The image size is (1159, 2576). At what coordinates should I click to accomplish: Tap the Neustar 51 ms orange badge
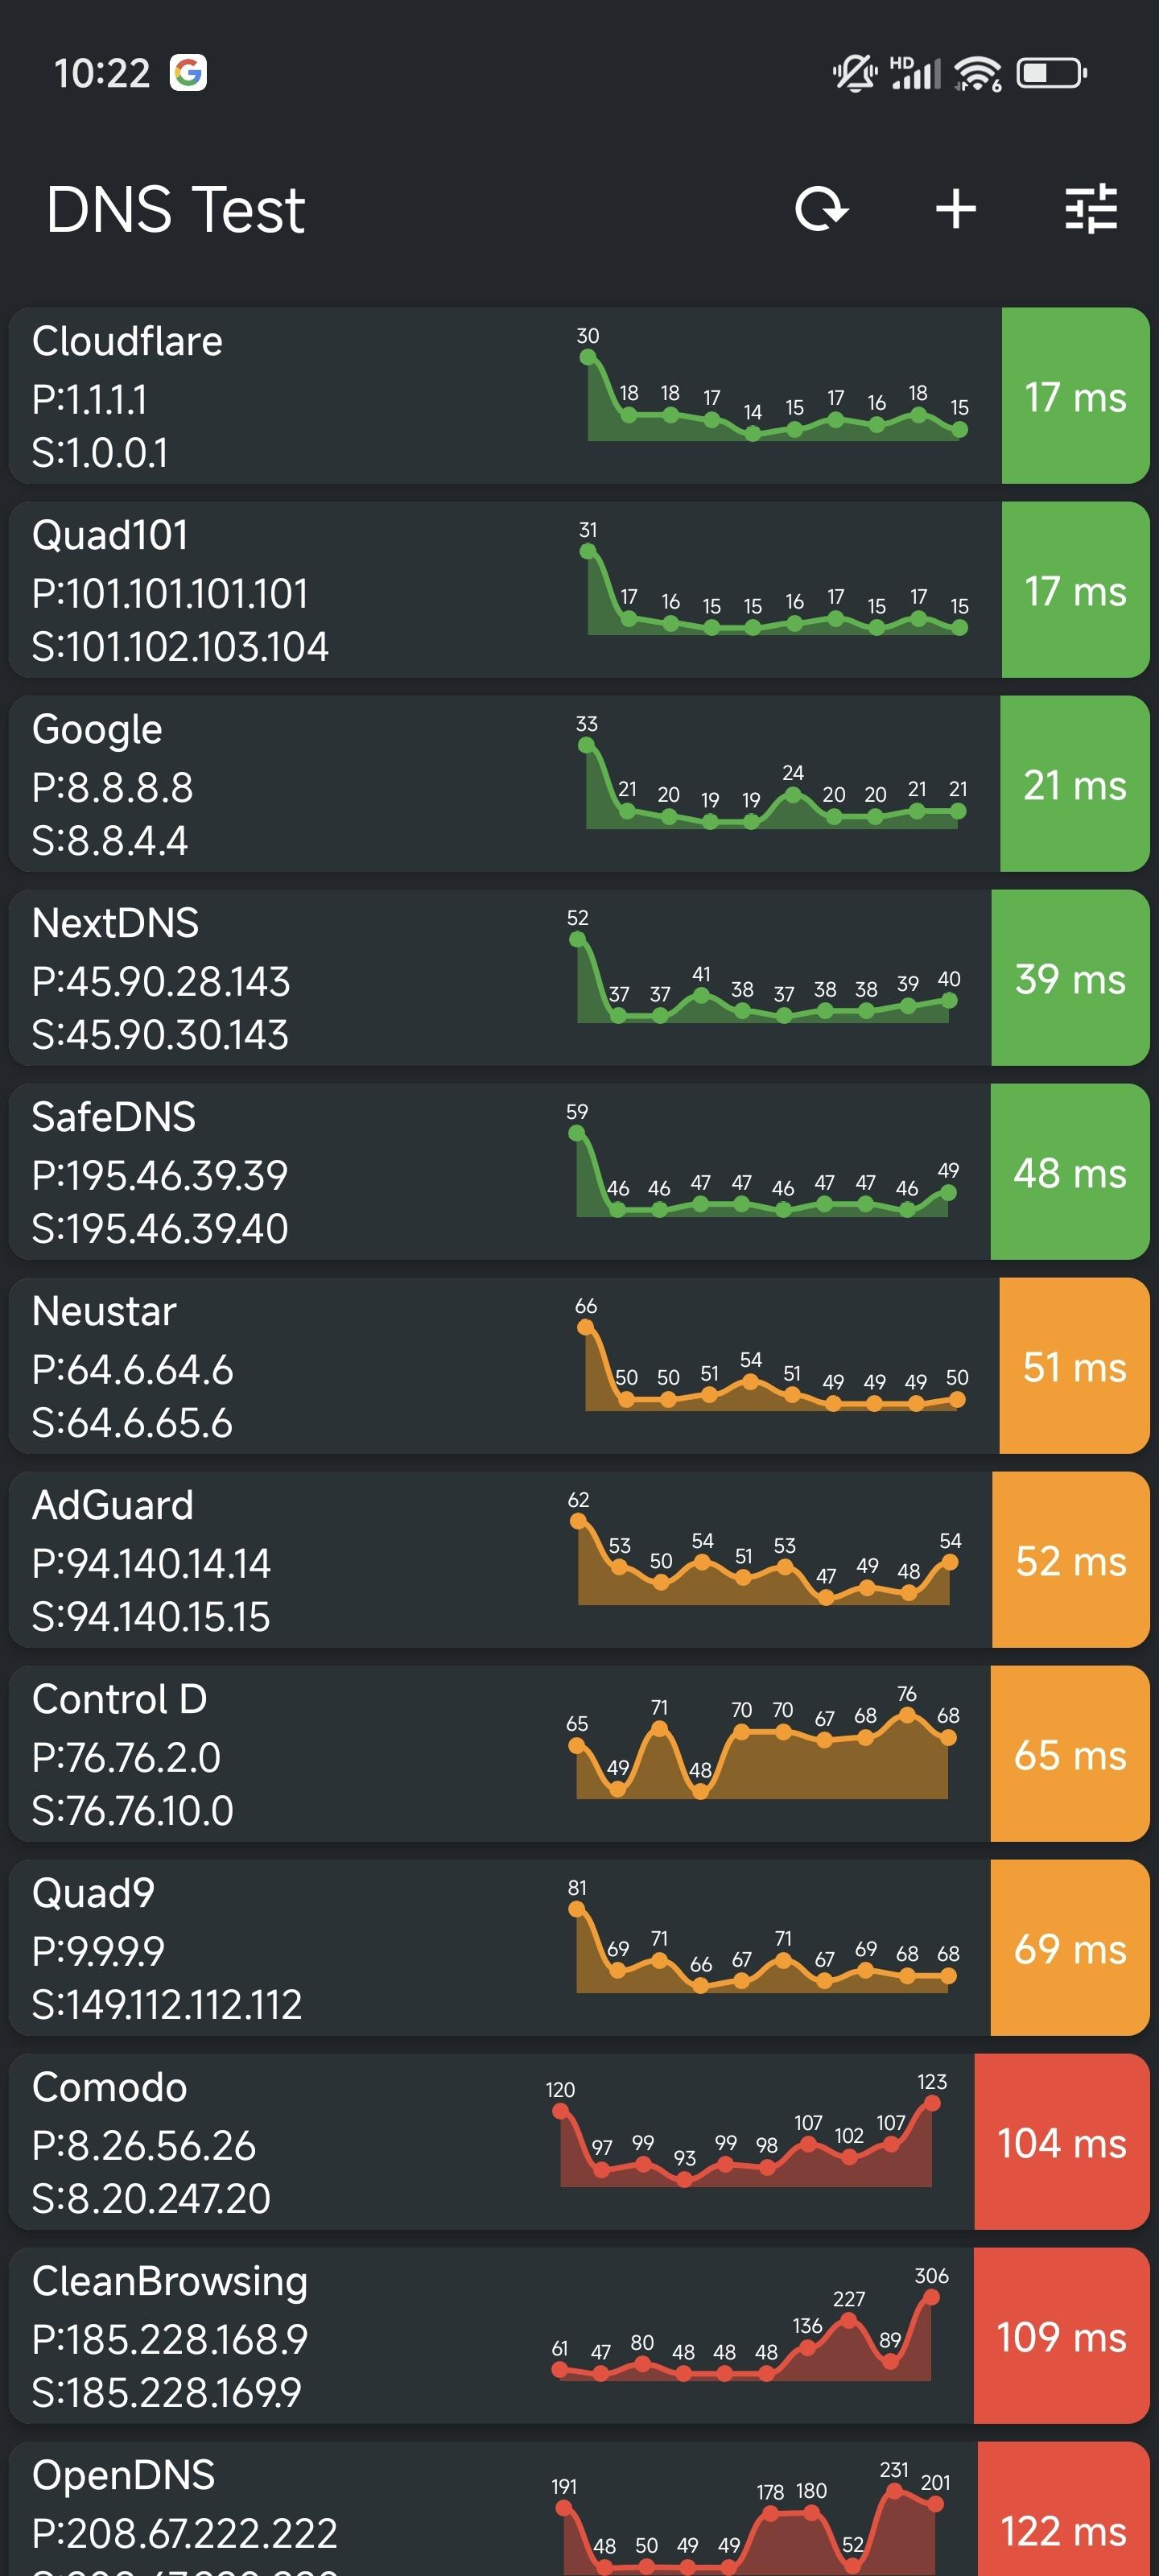click(x=1074, y=1366)
